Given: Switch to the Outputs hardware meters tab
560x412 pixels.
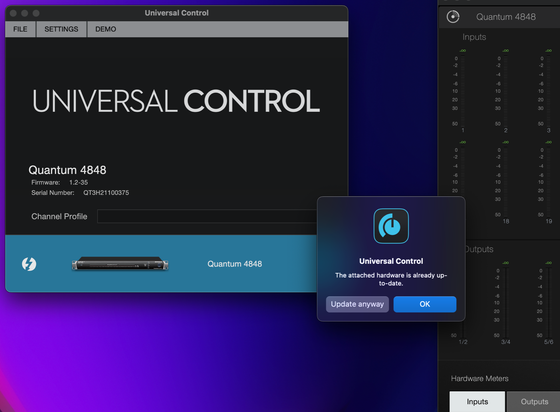Looking at the screenshot, I should [534, 402].
